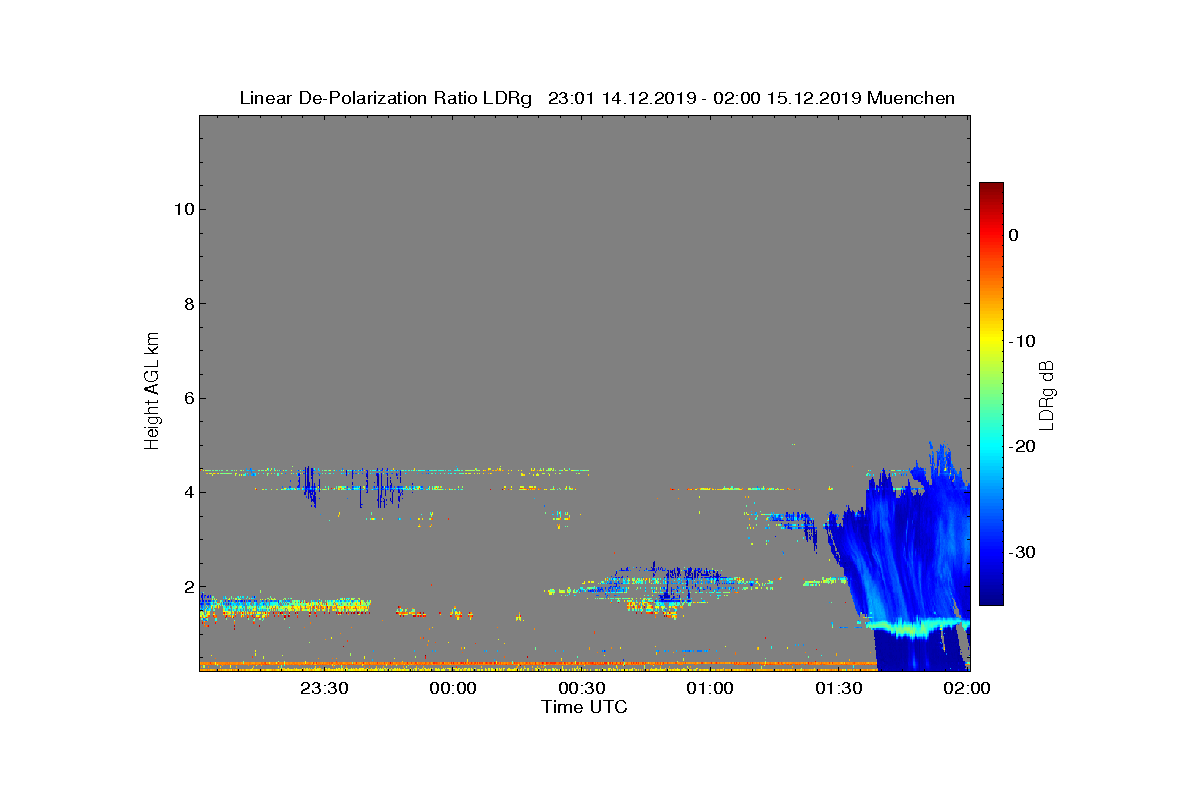Click the orange near-ground layer at plot bottom
The height and width of the screenshot is (800, 1200).
538,663
